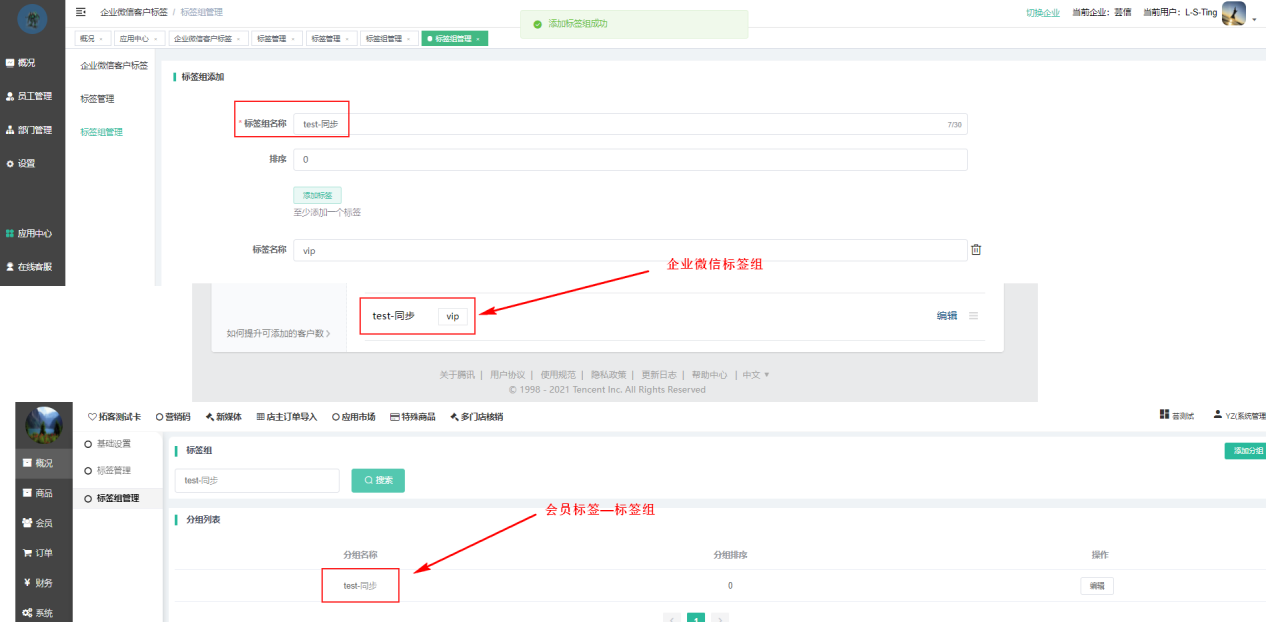Click the green 搜索 button

(x=378, y=481)
